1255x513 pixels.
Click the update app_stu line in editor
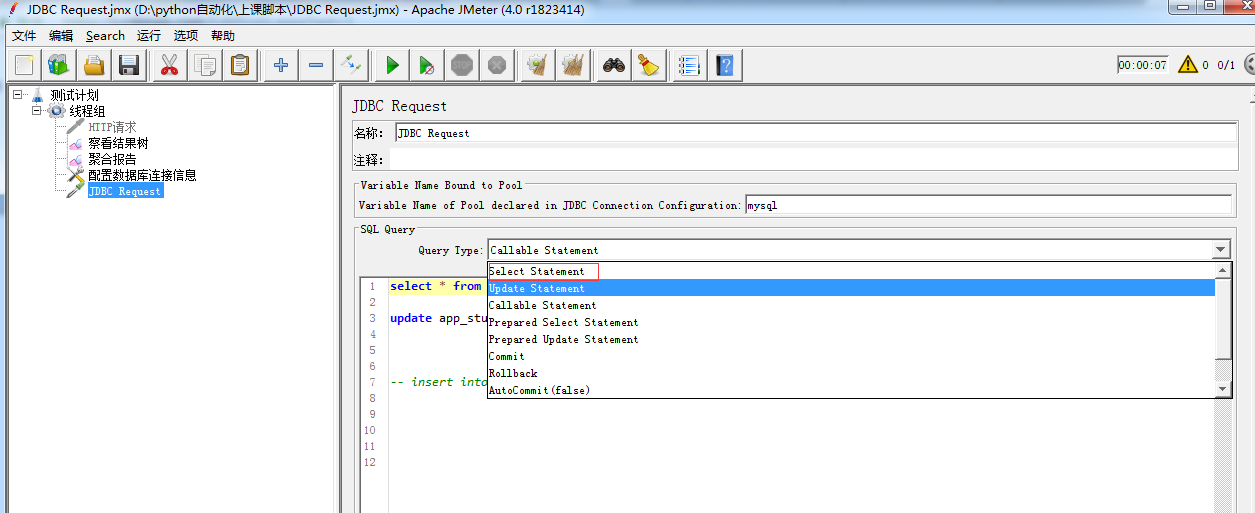[438, 318]
